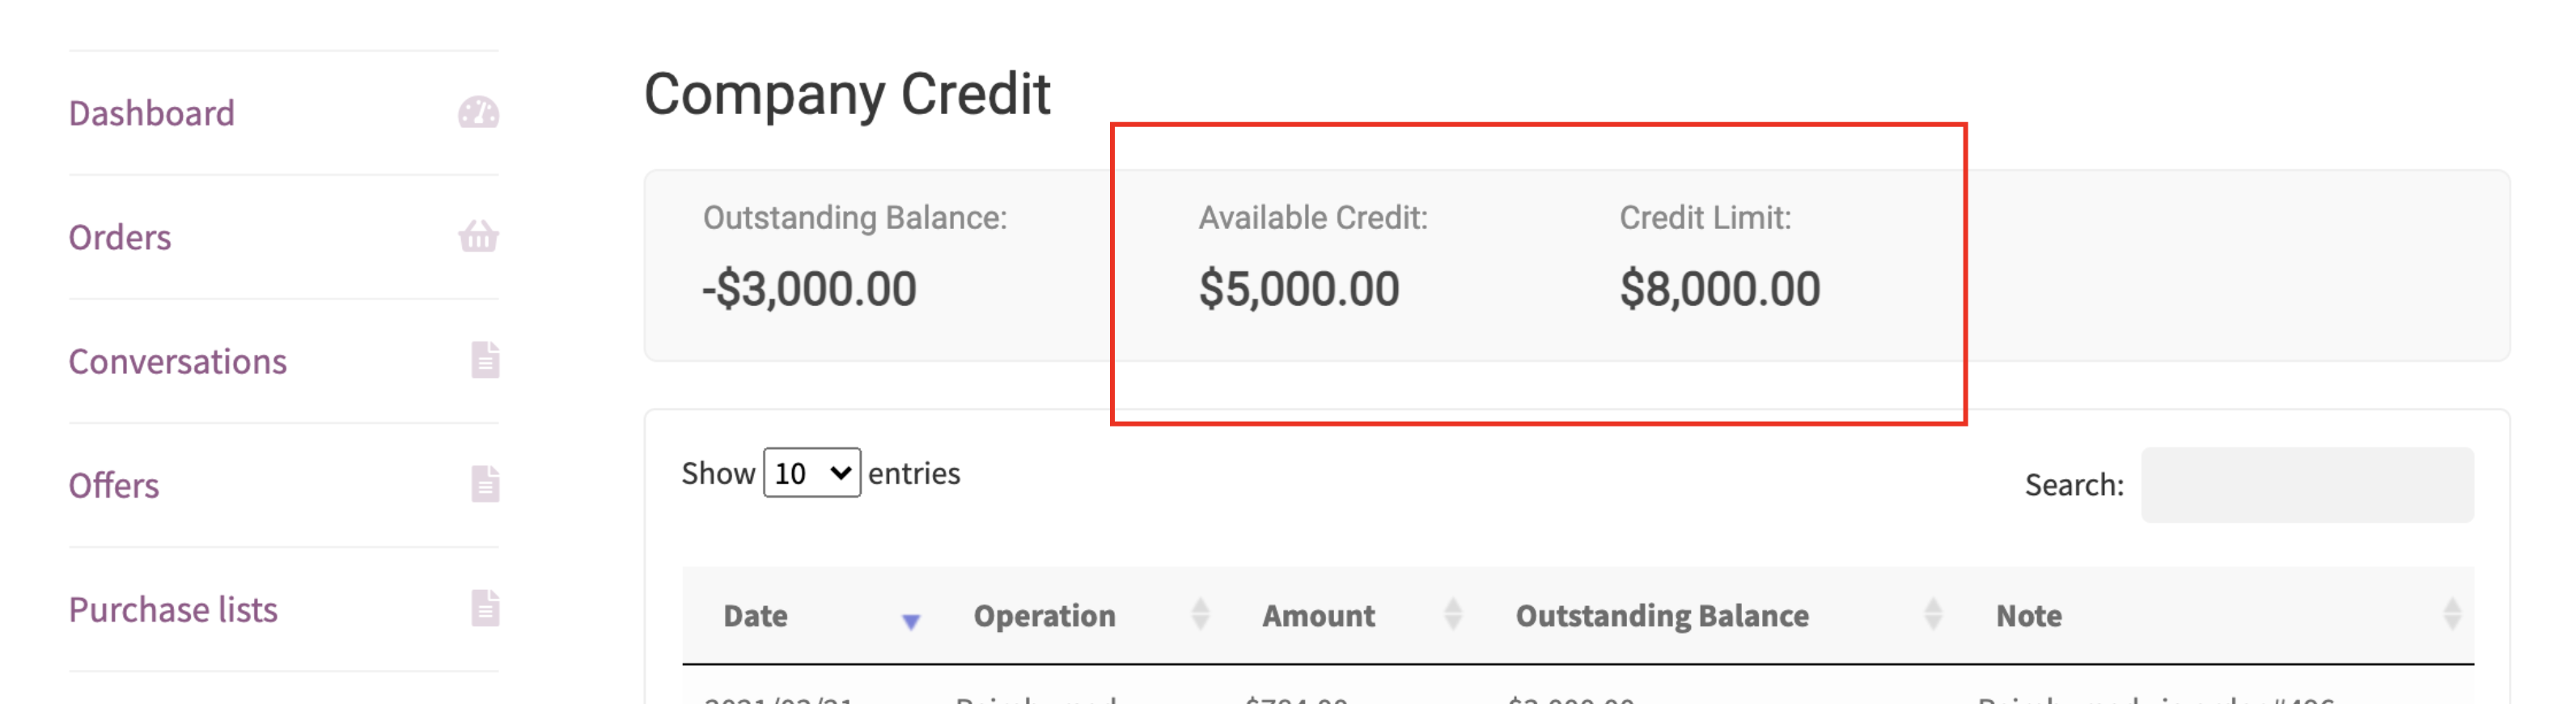
Task: Click sort arrows beside Amount column
Action: point(1453,614)
